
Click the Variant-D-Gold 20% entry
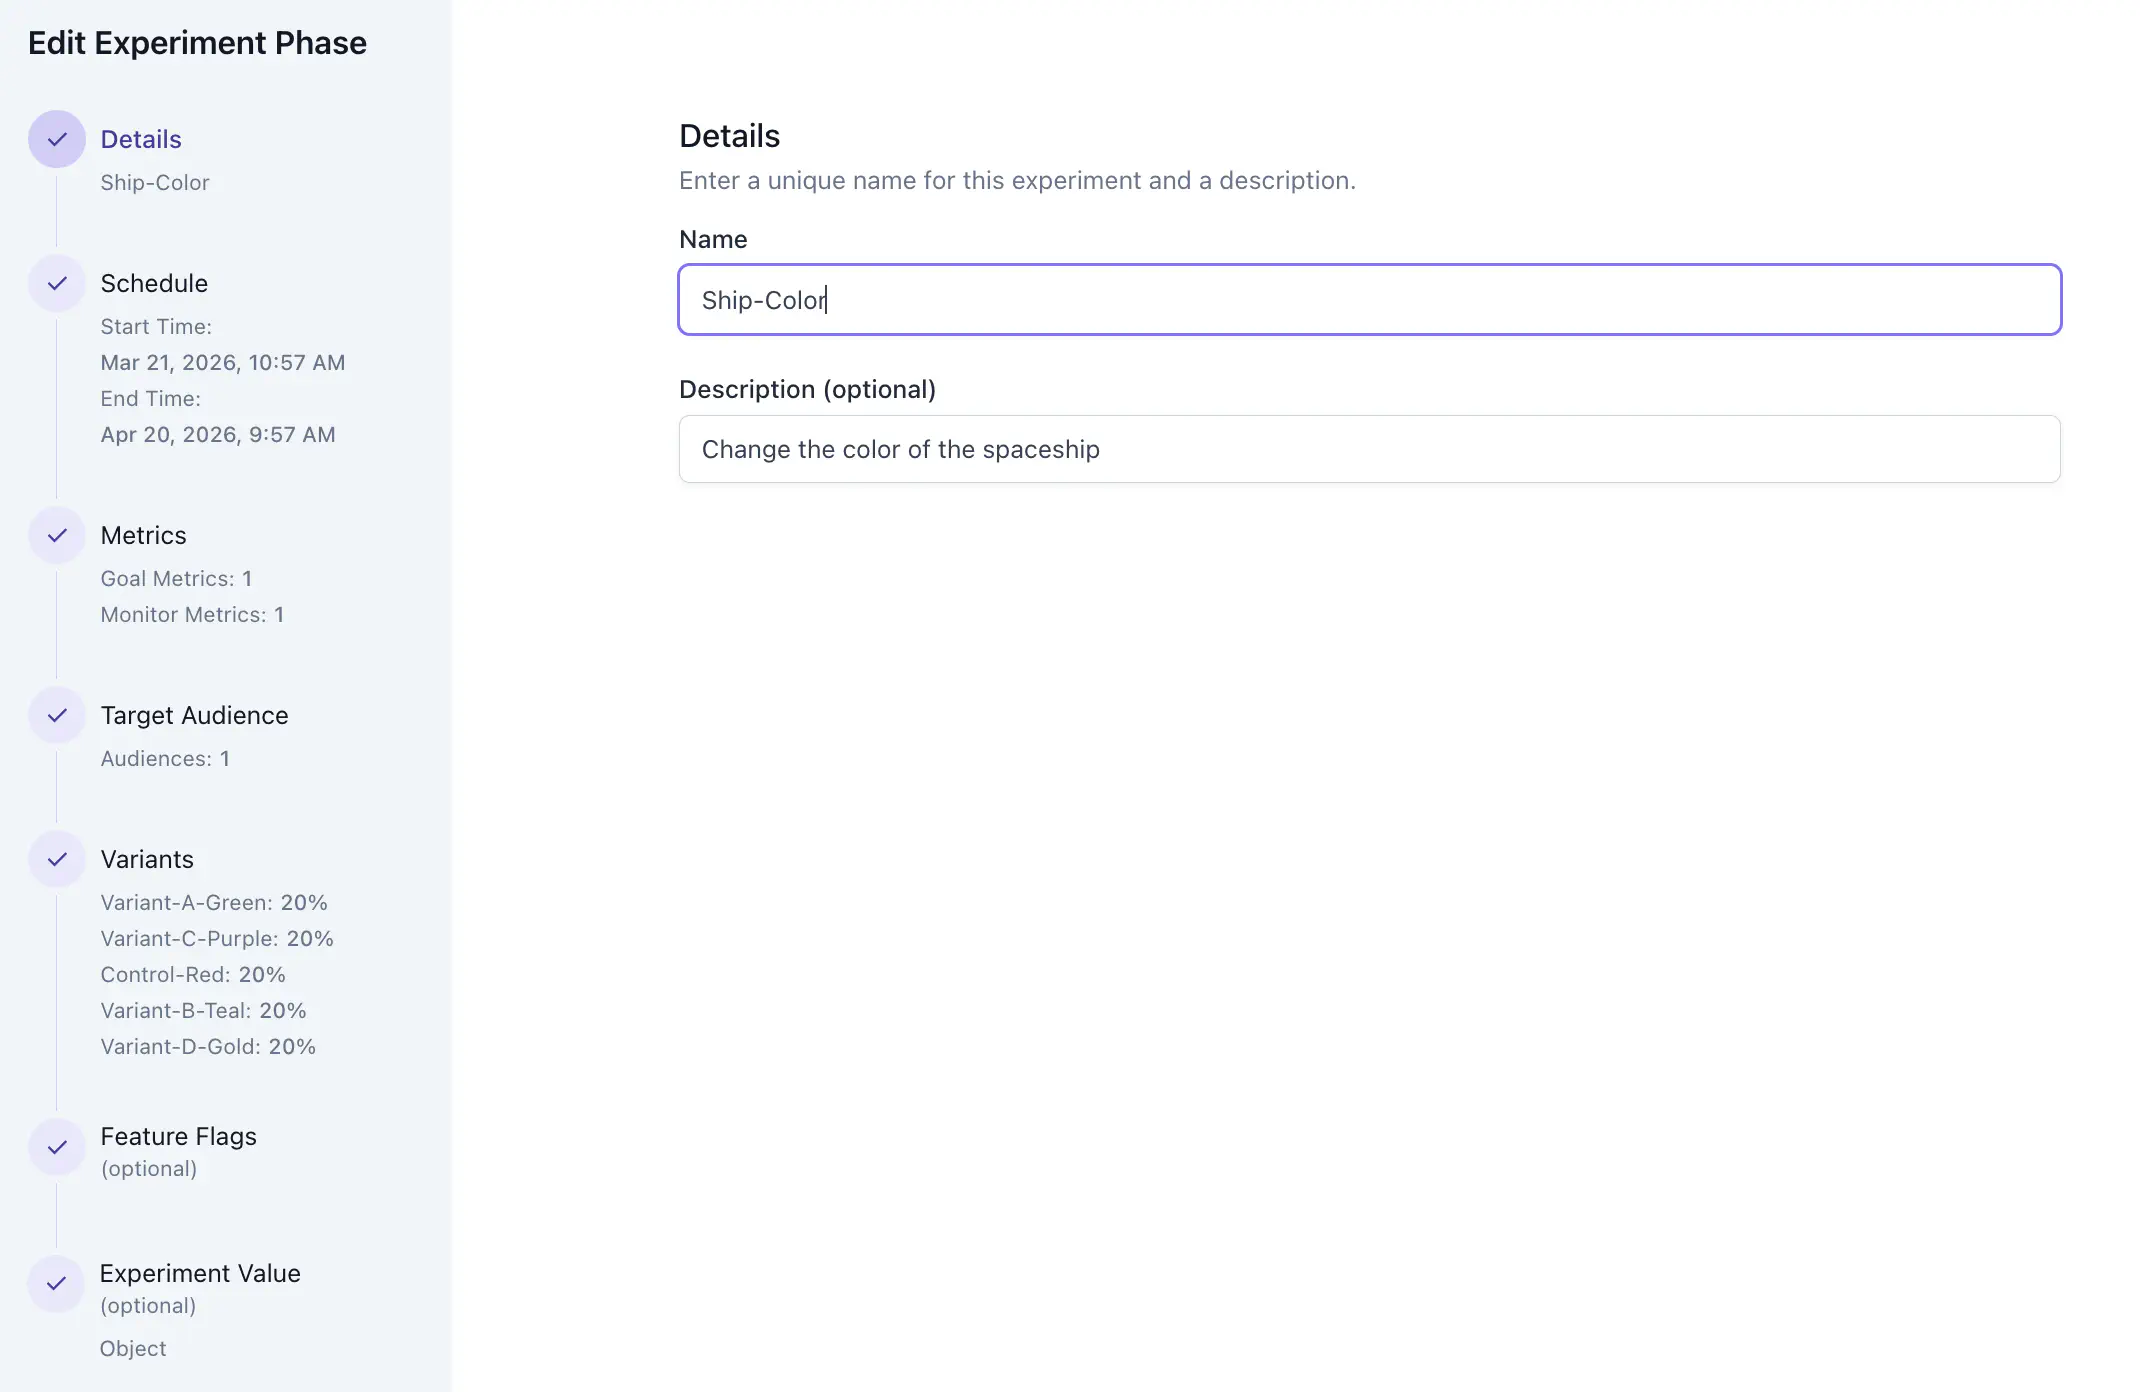pyautogui.click(x=208, y=1046)
